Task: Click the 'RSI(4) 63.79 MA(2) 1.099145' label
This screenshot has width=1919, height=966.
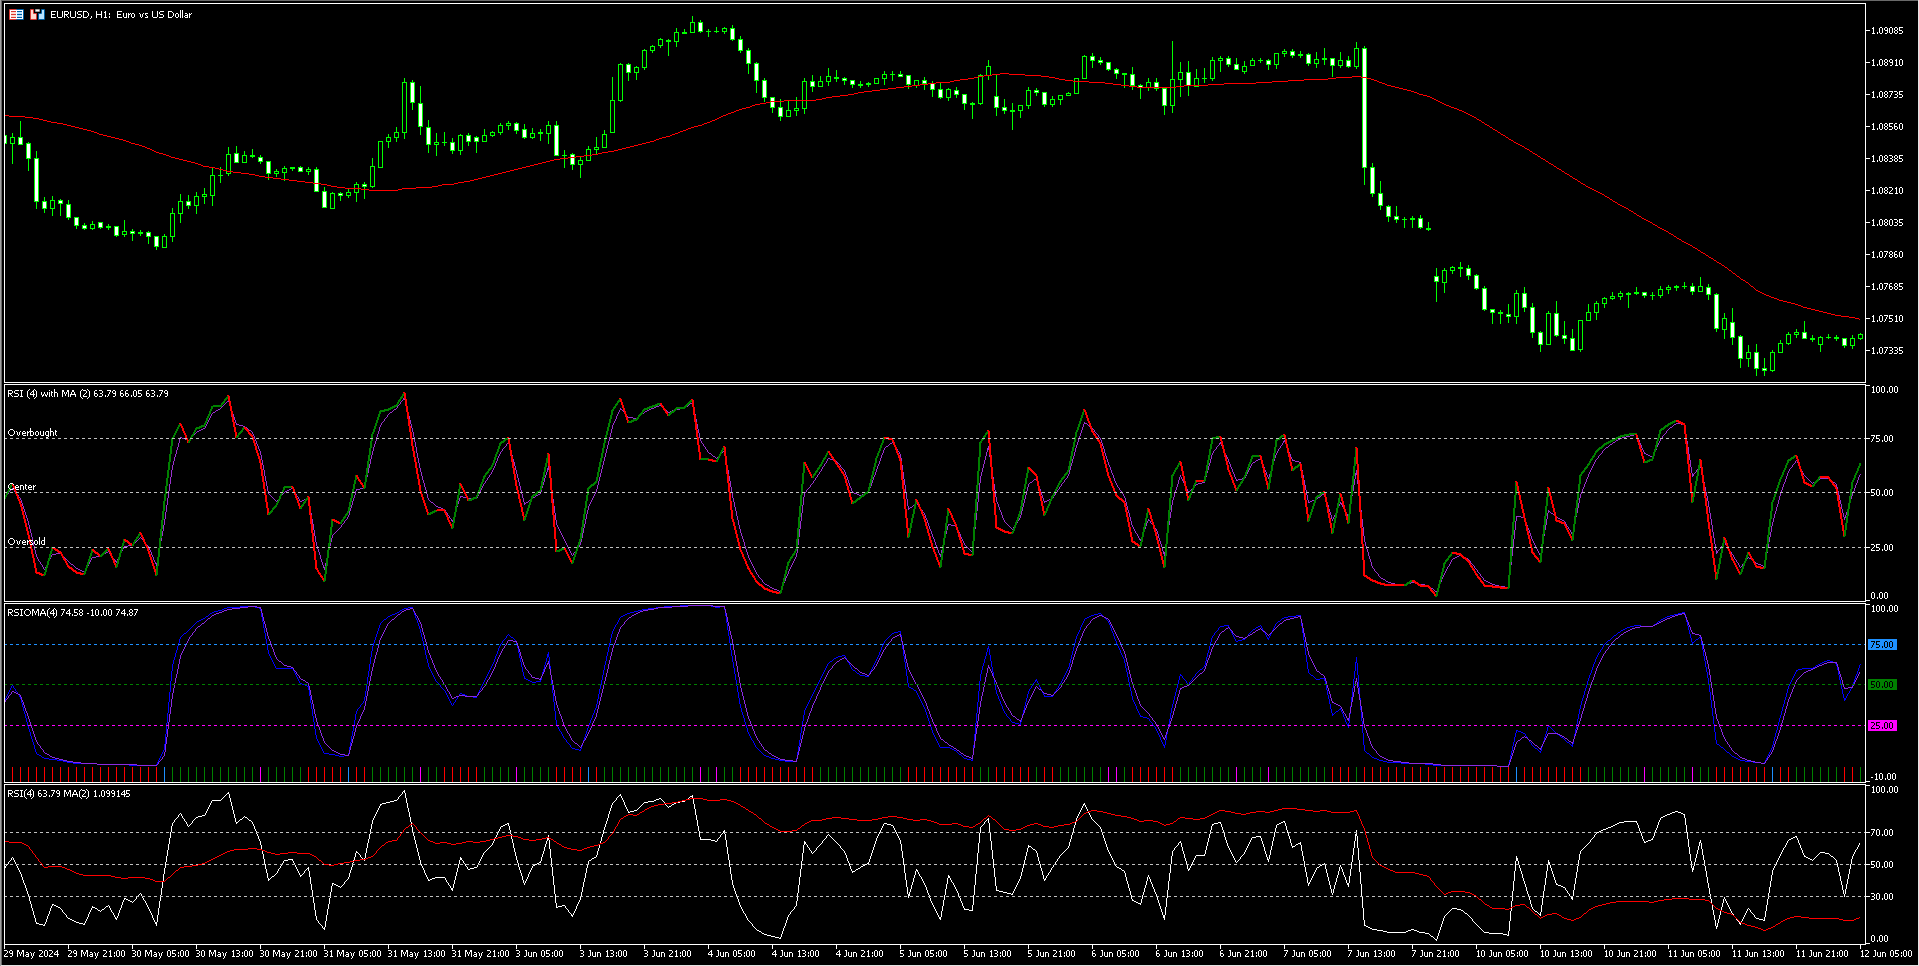Action: coord(69,794)
